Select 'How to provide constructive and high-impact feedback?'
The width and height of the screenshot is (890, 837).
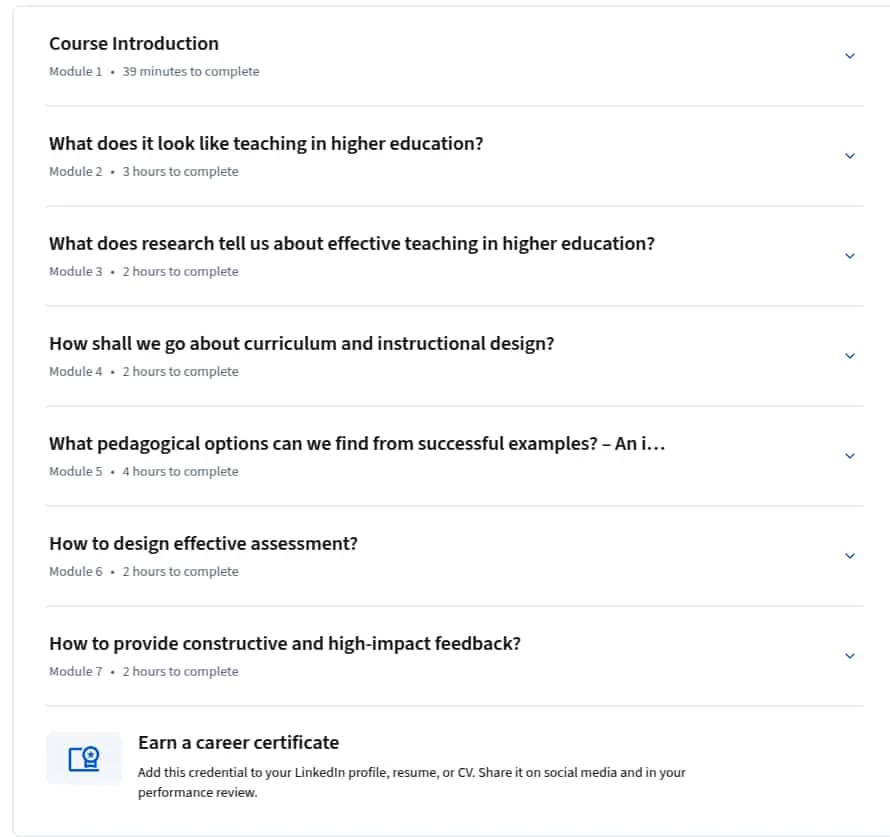[285, 643]
